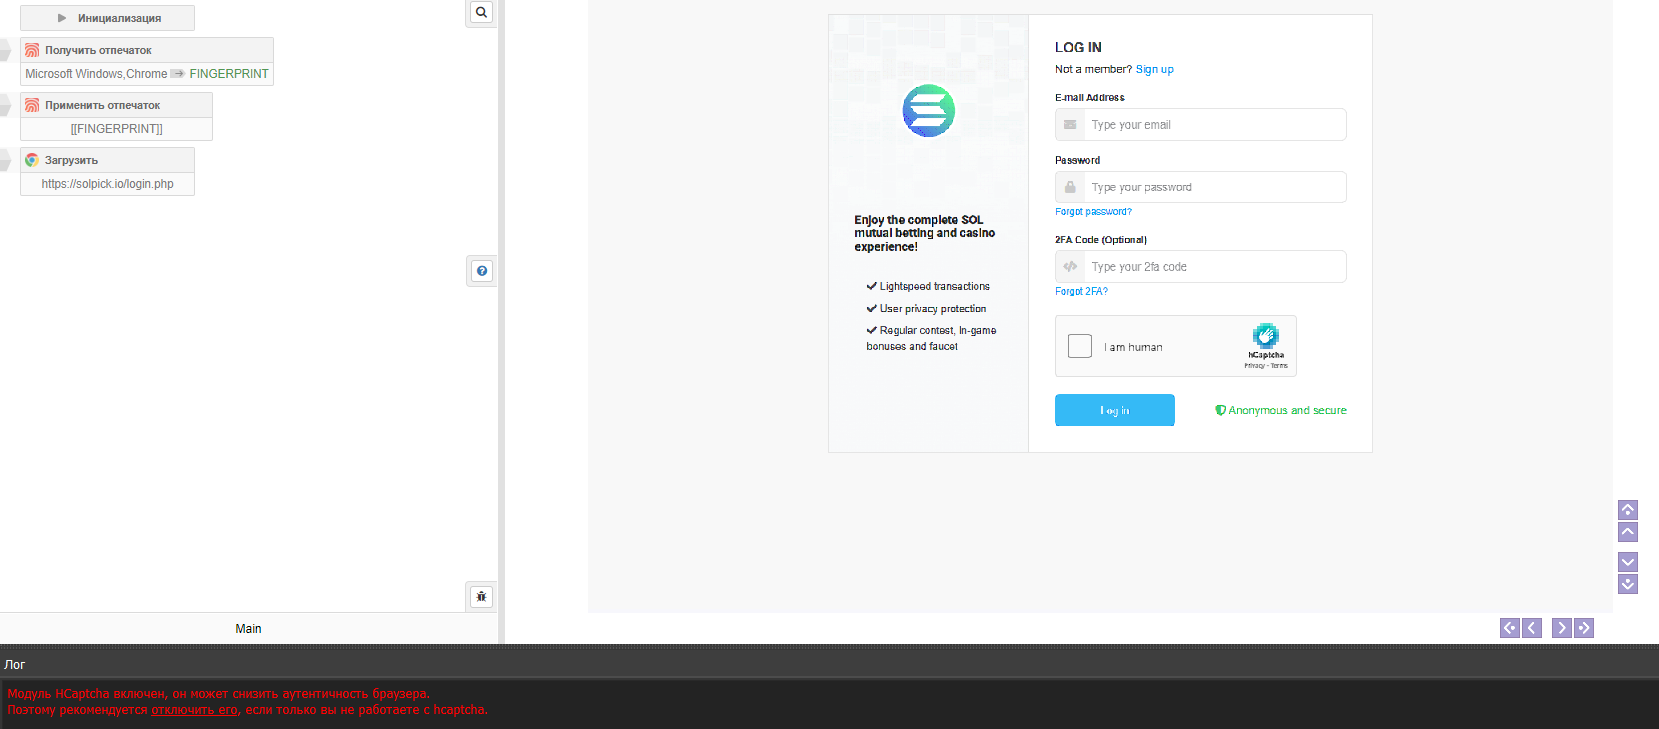Open the scenario search magnifier icon
Viewport: 1659px width, 729px height.
(x=481, y=13)
